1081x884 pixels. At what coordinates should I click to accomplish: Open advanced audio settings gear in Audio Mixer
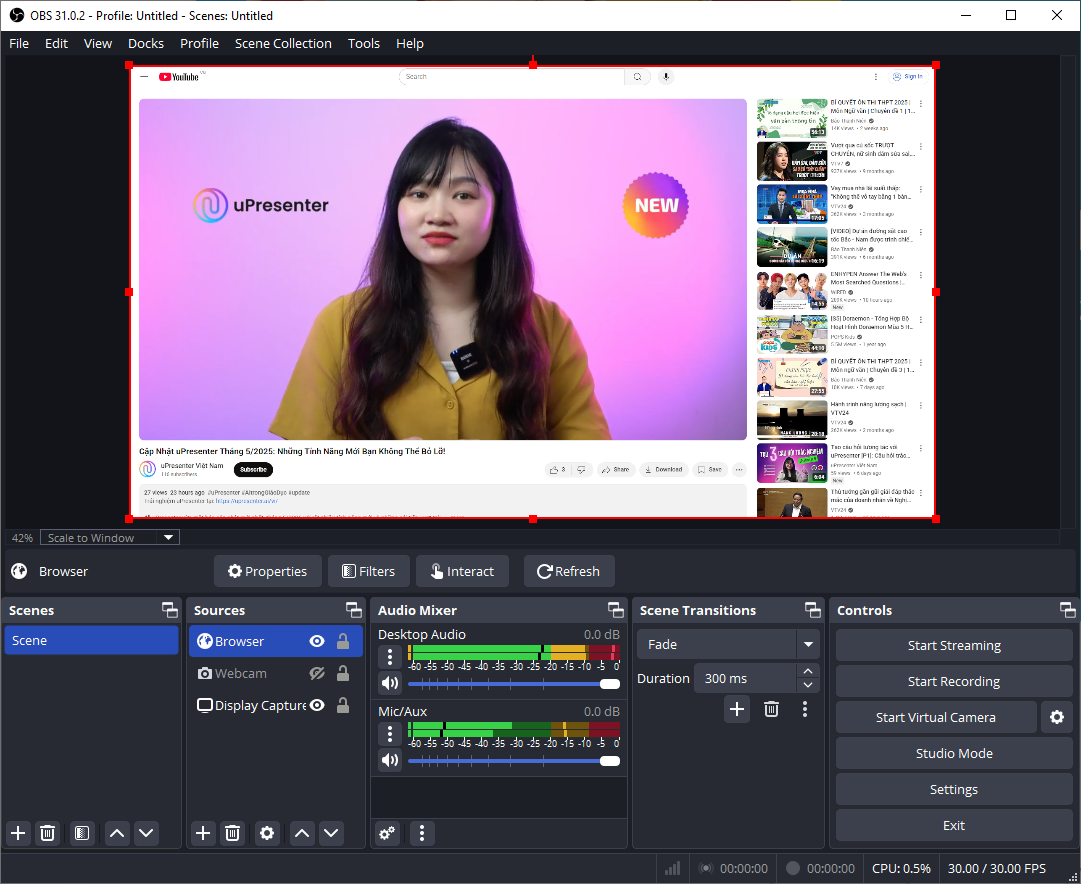(x=387, y=833)
